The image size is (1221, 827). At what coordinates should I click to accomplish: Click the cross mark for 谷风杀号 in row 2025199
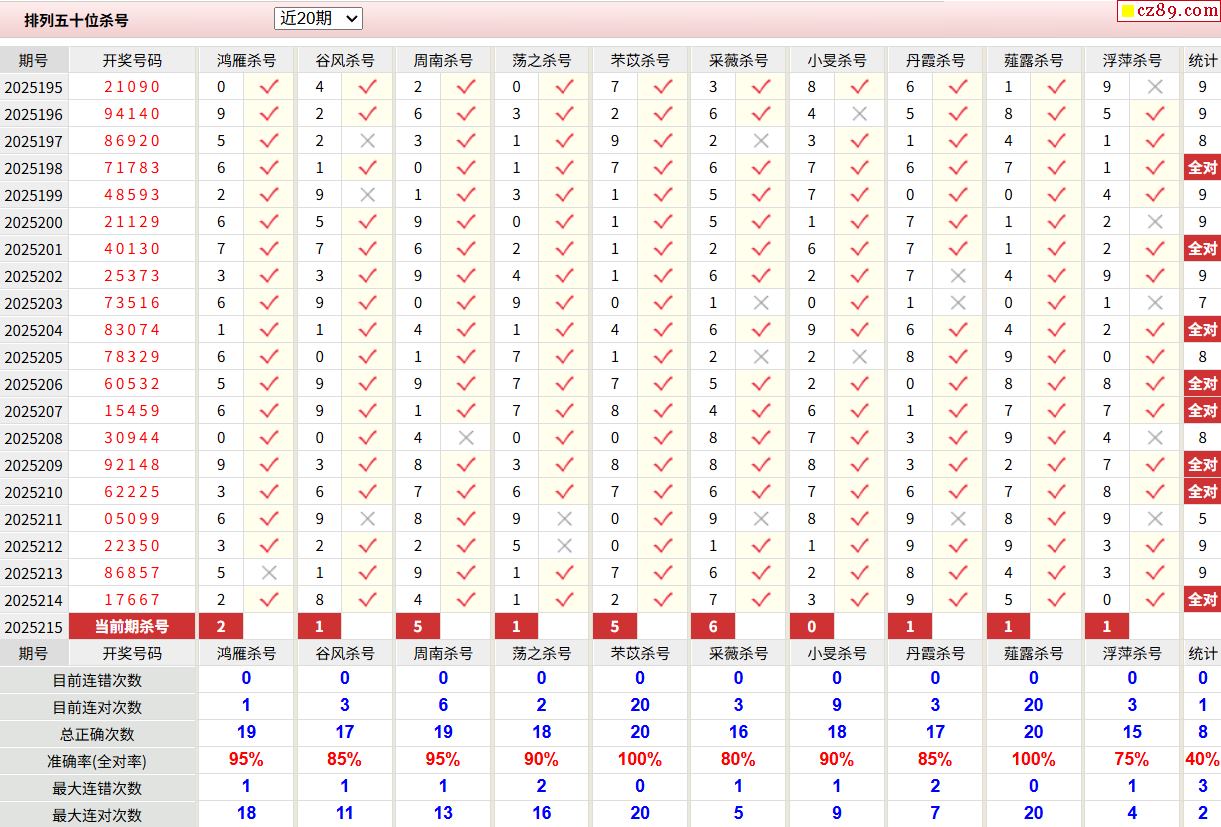(367, 195)
